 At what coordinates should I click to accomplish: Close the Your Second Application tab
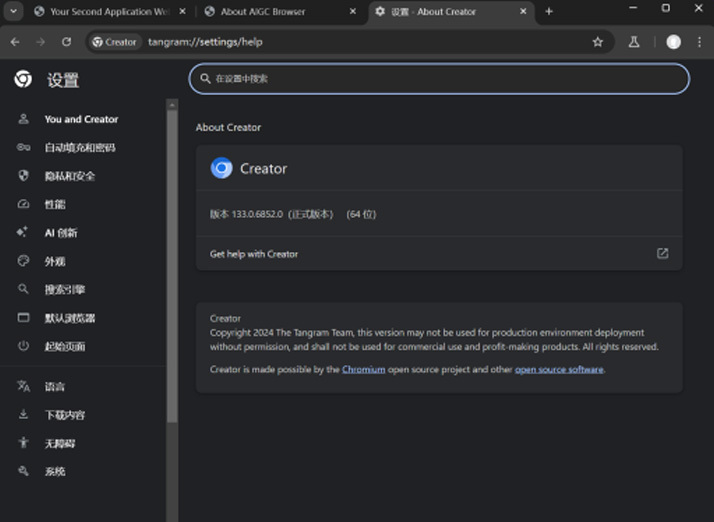182,11
